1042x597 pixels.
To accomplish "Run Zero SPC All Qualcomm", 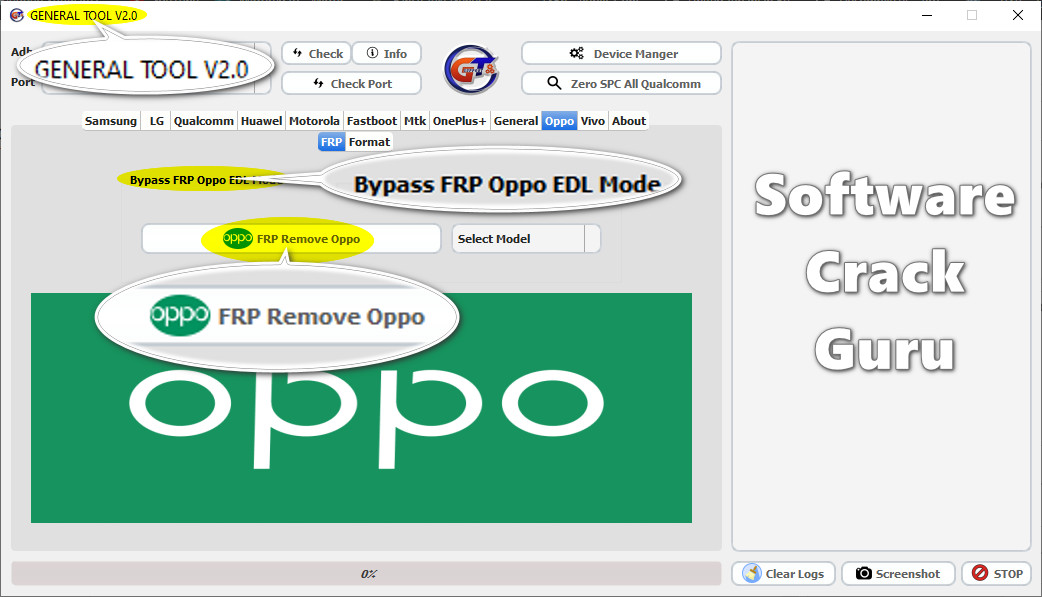I will (x=621, y=84).
